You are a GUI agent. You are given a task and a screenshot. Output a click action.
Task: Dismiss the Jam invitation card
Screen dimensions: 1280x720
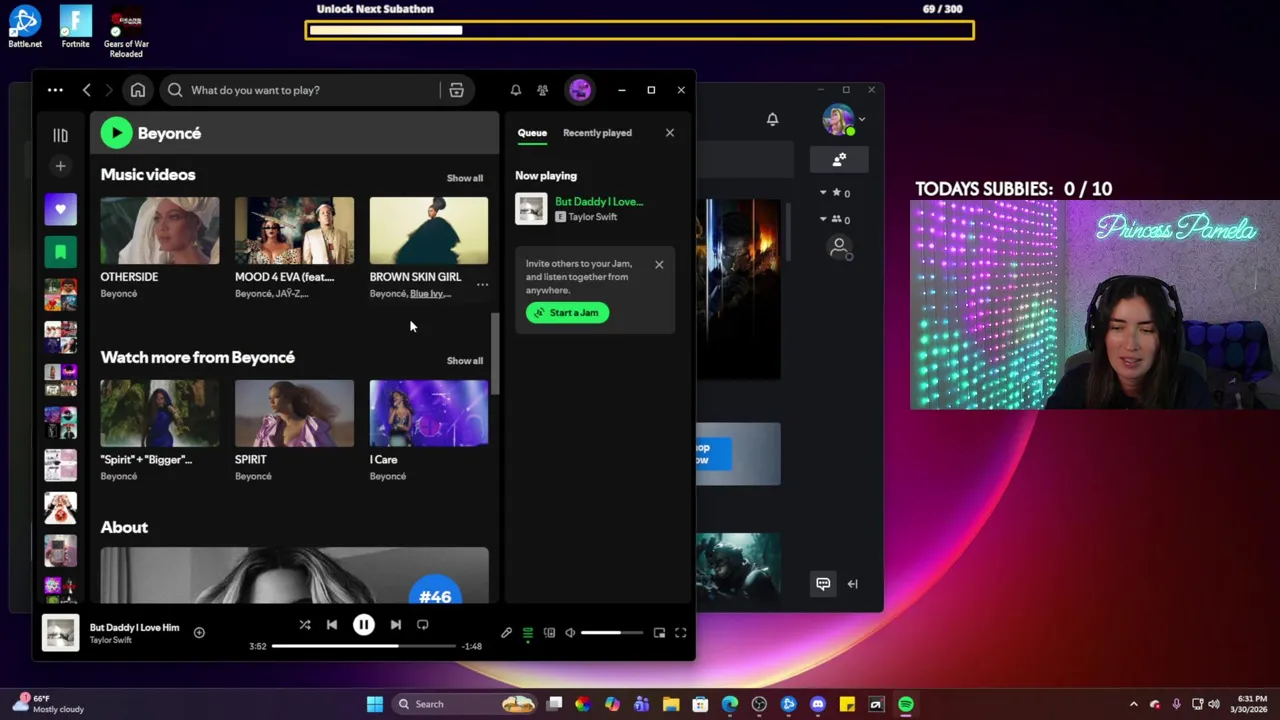659,265
